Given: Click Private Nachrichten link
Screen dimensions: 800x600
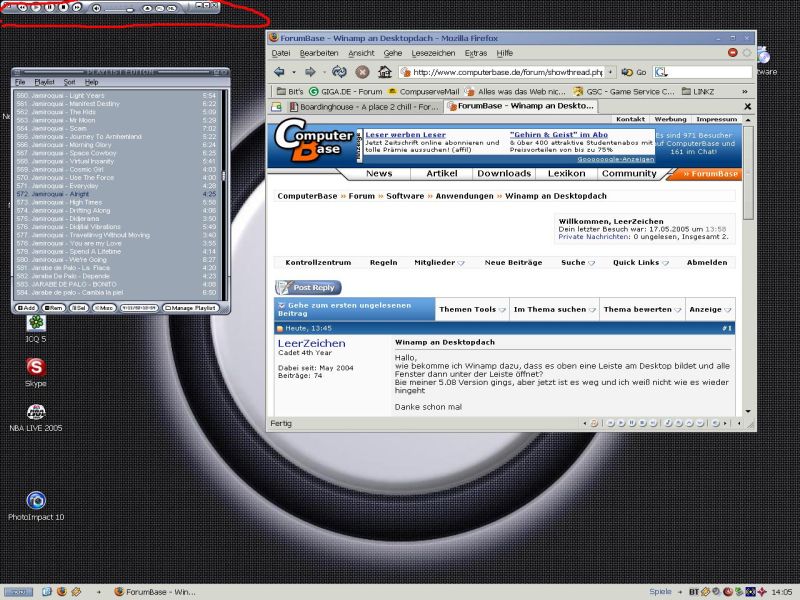Looking at the screenshot, I should click(594, 237).
